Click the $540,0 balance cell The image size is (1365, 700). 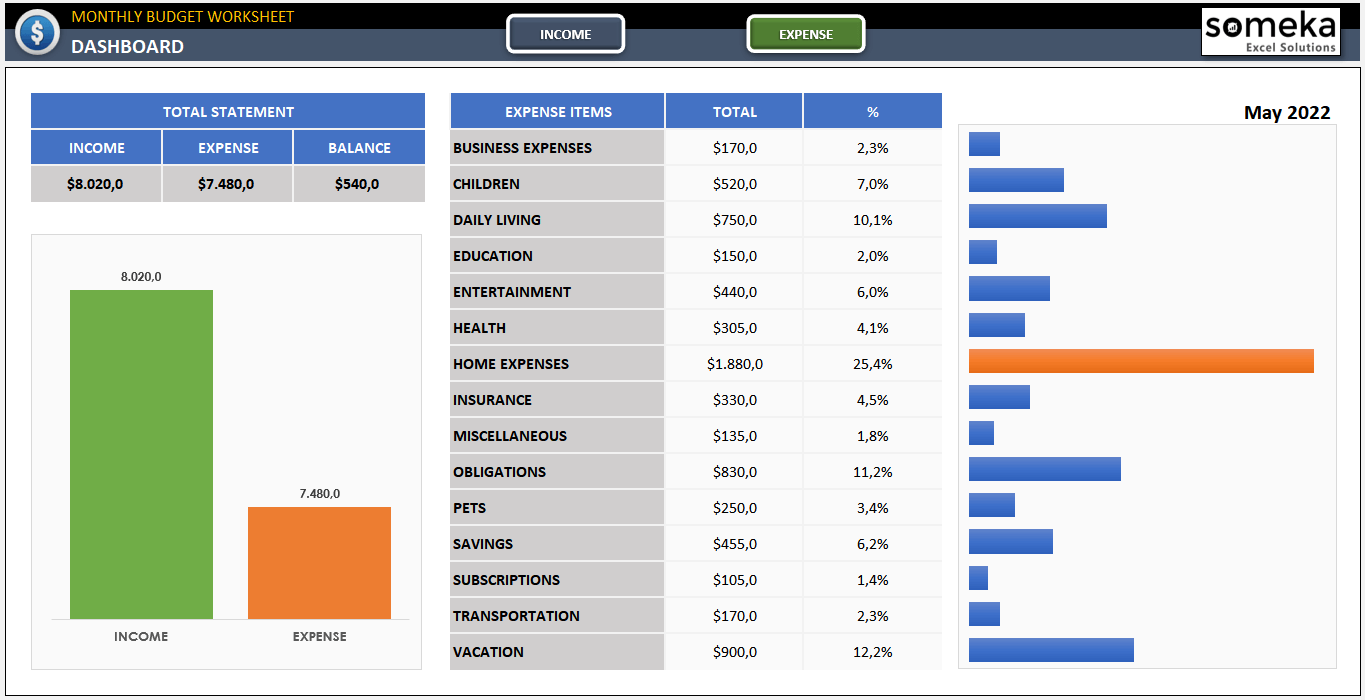click(359, 184)
